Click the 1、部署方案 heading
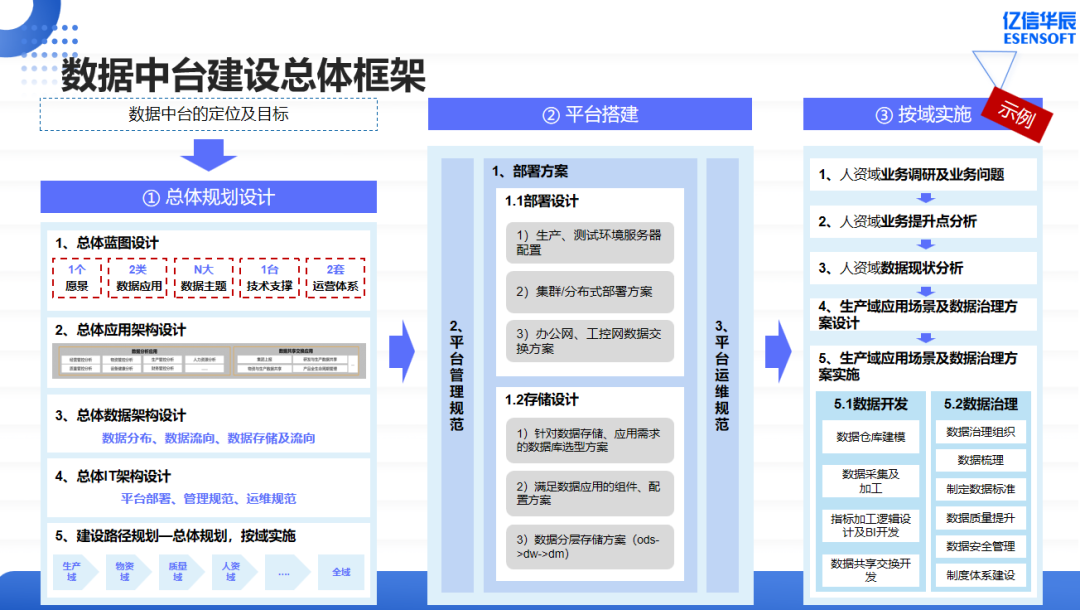1080x610 pixels. click(530, 171)
